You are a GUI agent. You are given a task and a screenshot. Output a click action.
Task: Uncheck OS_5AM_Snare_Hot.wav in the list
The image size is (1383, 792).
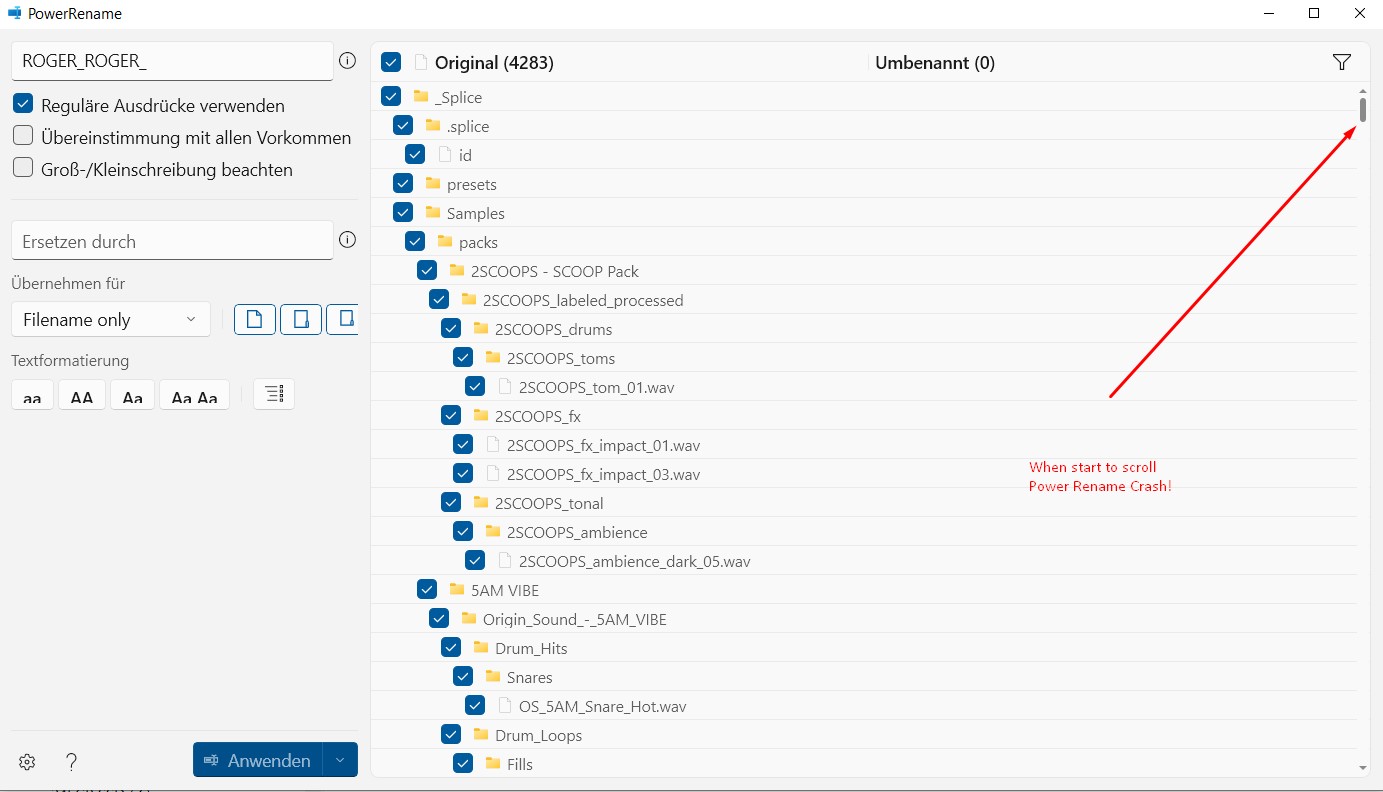tap(475, 704)
